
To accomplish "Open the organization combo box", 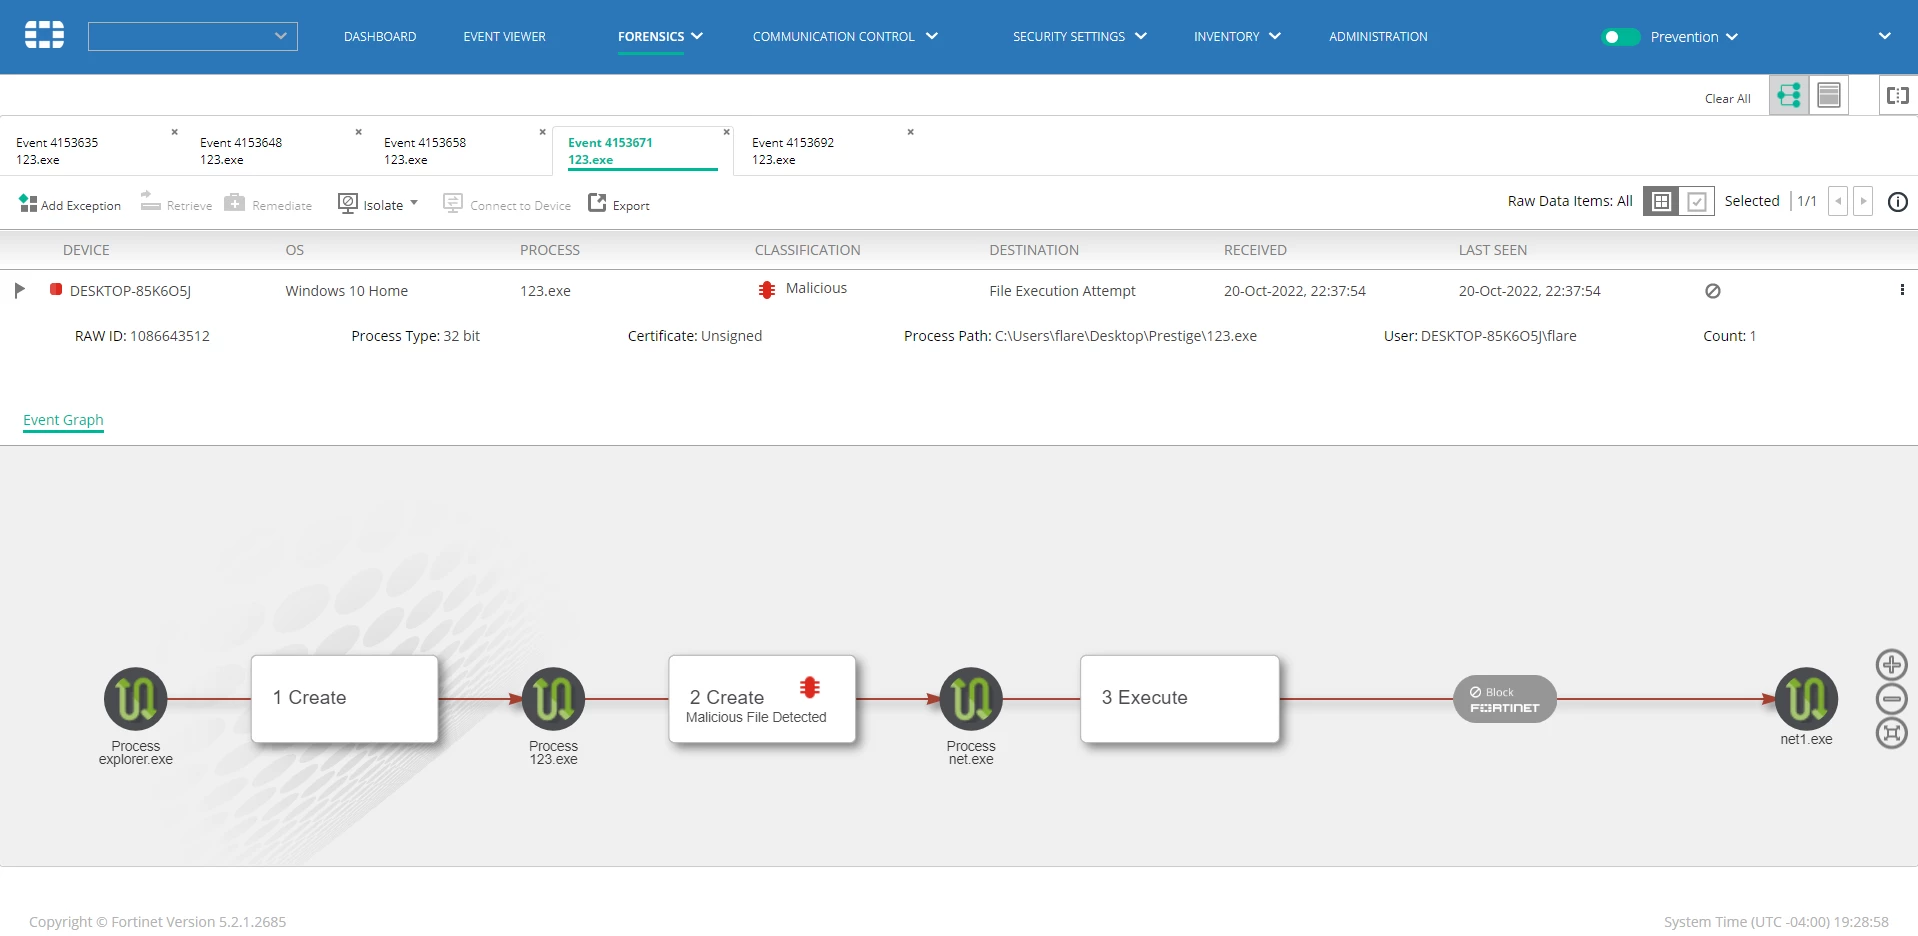I will tap(193, 37).
